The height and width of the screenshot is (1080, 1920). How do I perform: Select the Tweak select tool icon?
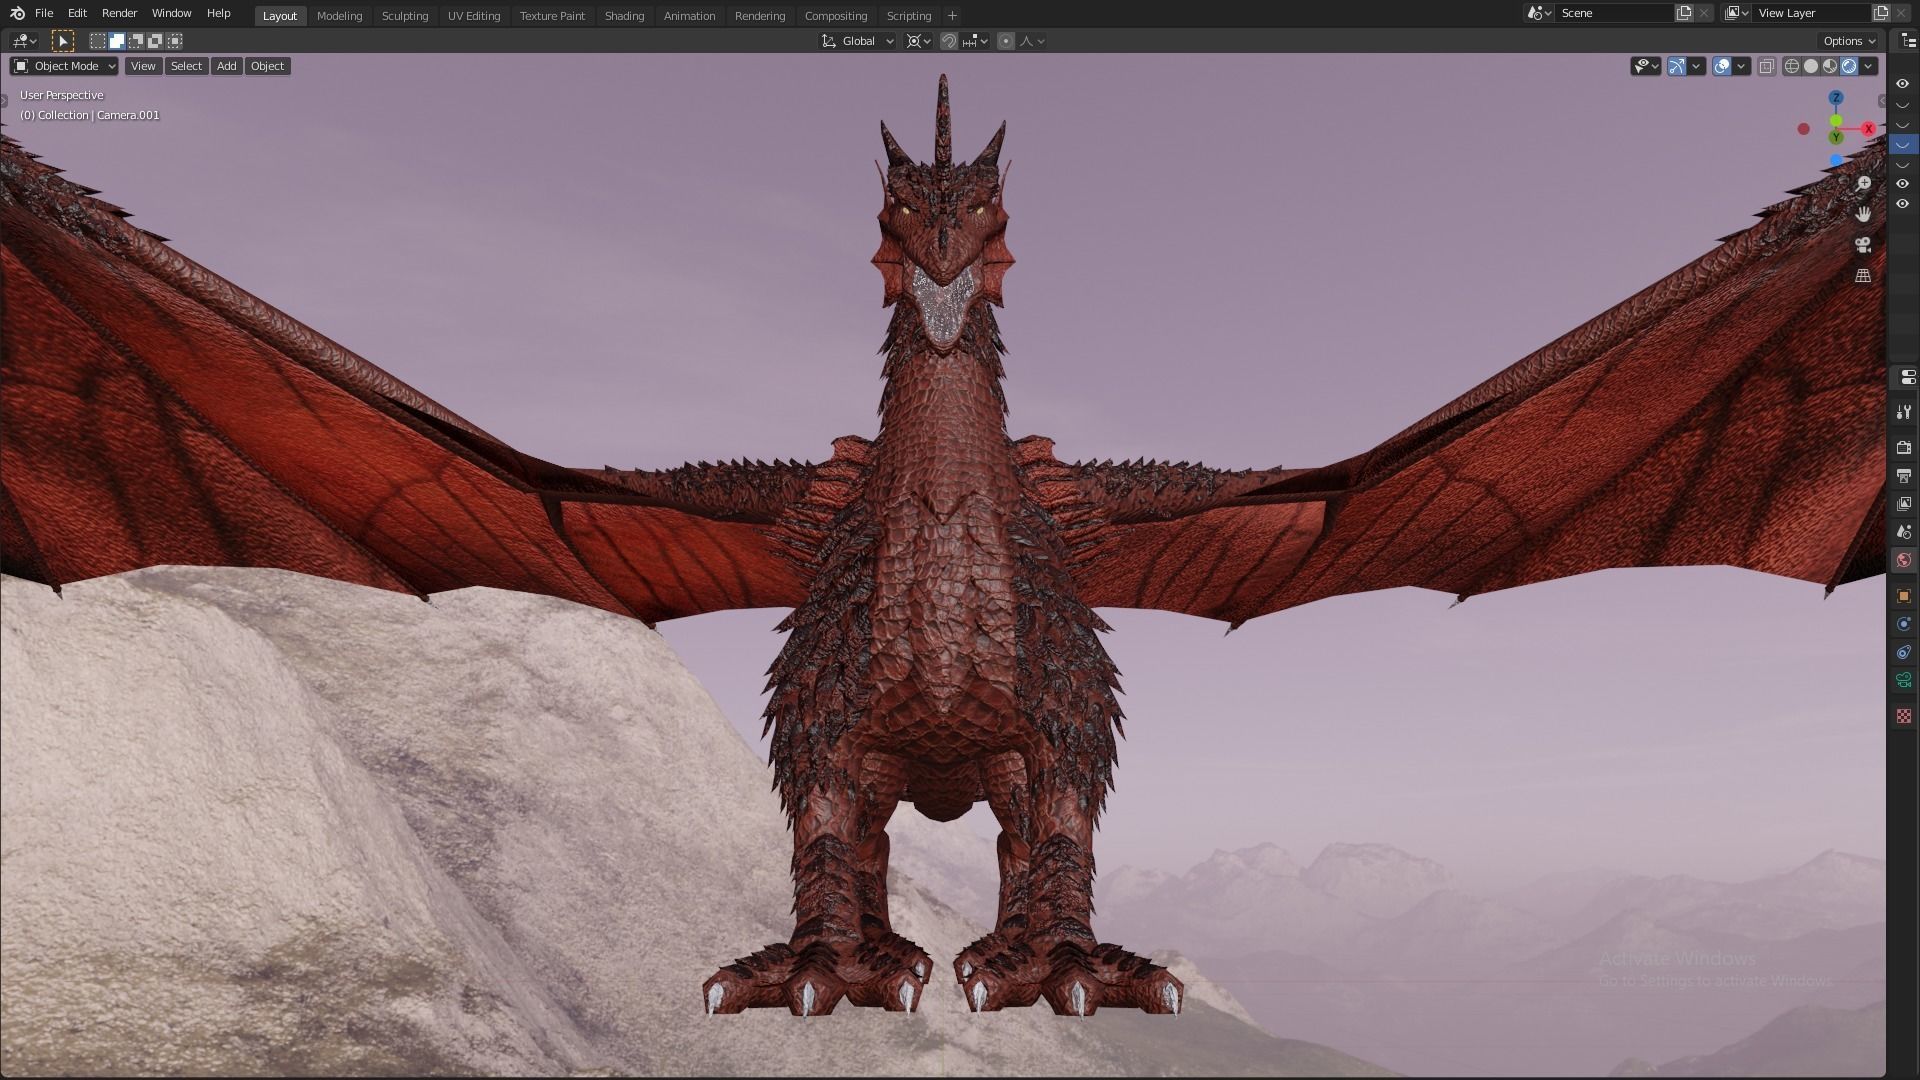63,41
